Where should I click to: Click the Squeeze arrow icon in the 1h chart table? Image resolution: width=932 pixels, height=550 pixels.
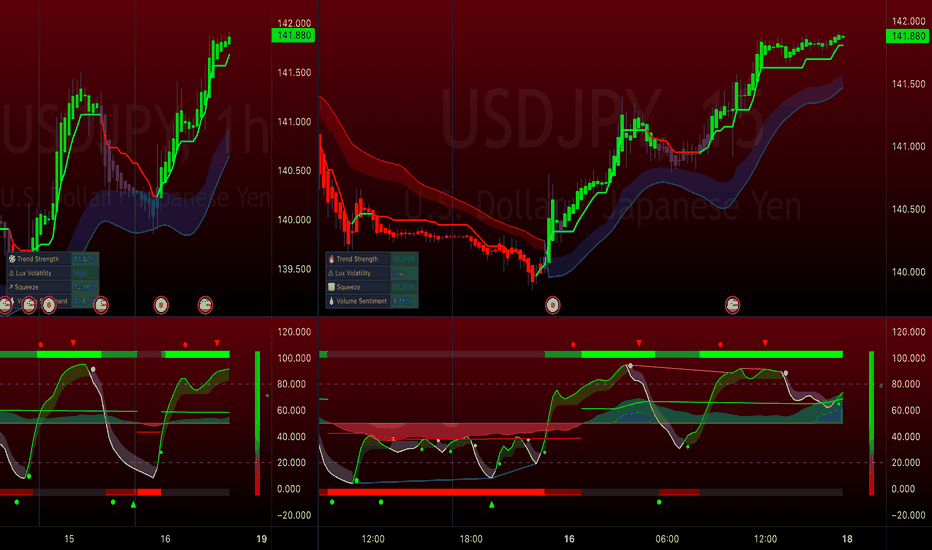[x=11, y=287]
